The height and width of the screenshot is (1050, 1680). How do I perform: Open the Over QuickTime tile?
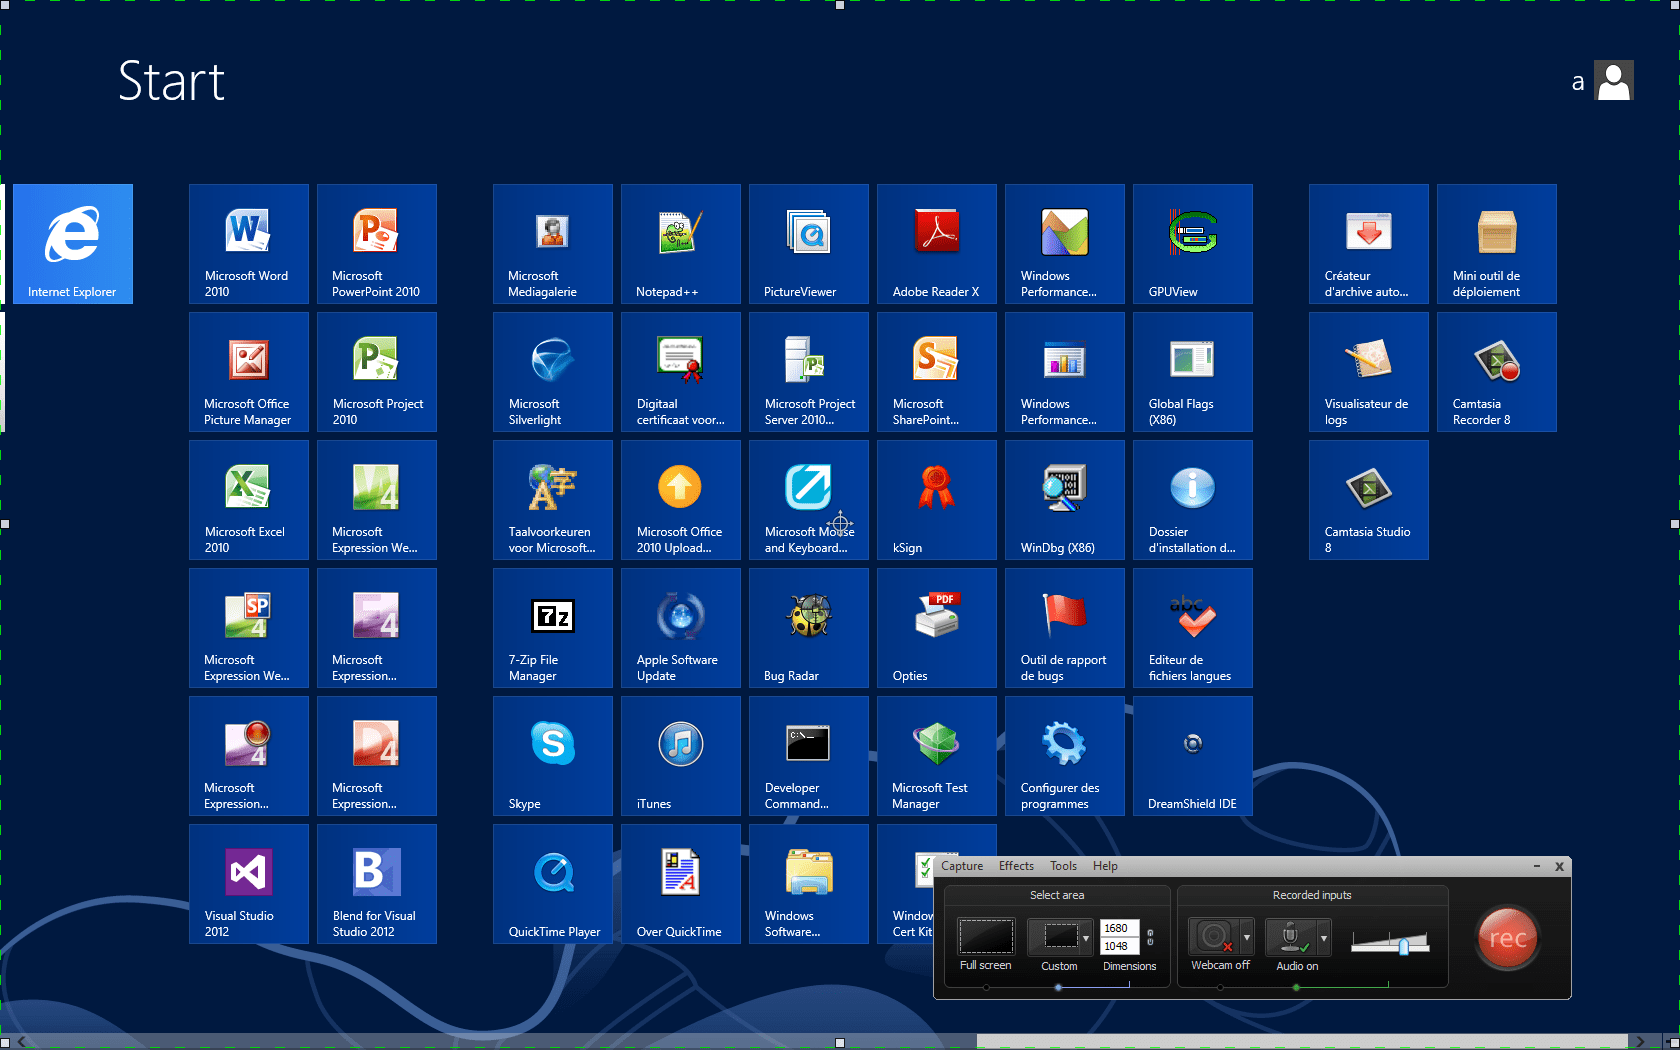tap(681, 884)
